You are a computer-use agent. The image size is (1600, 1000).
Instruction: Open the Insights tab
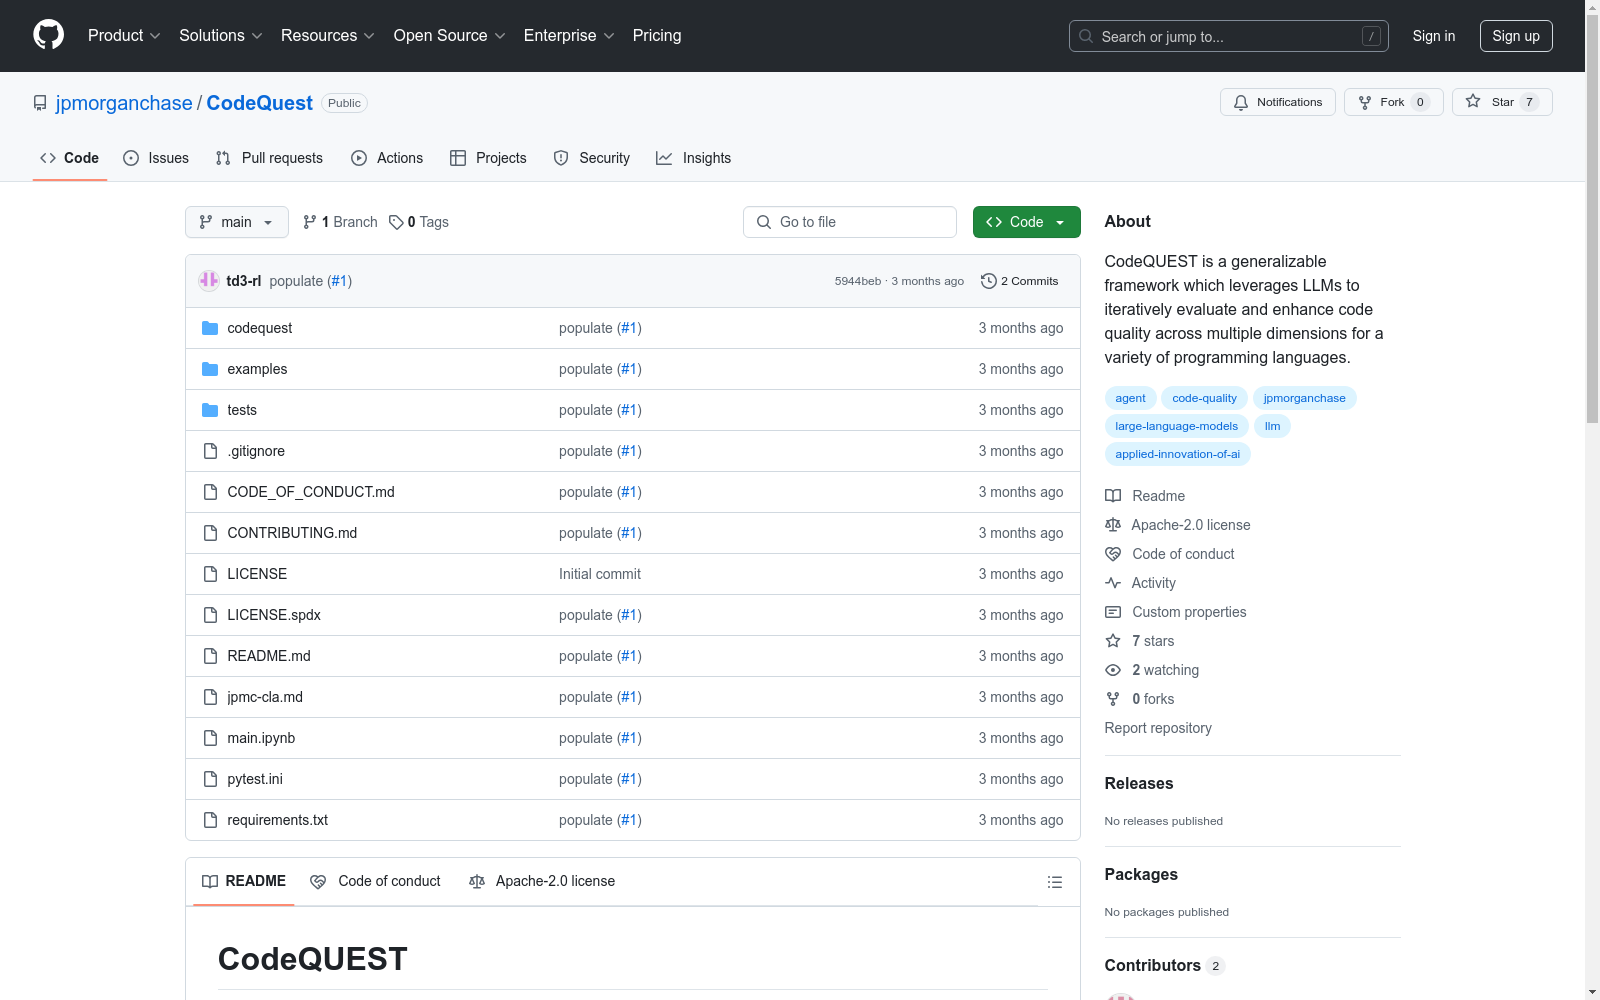pos(693,158)
